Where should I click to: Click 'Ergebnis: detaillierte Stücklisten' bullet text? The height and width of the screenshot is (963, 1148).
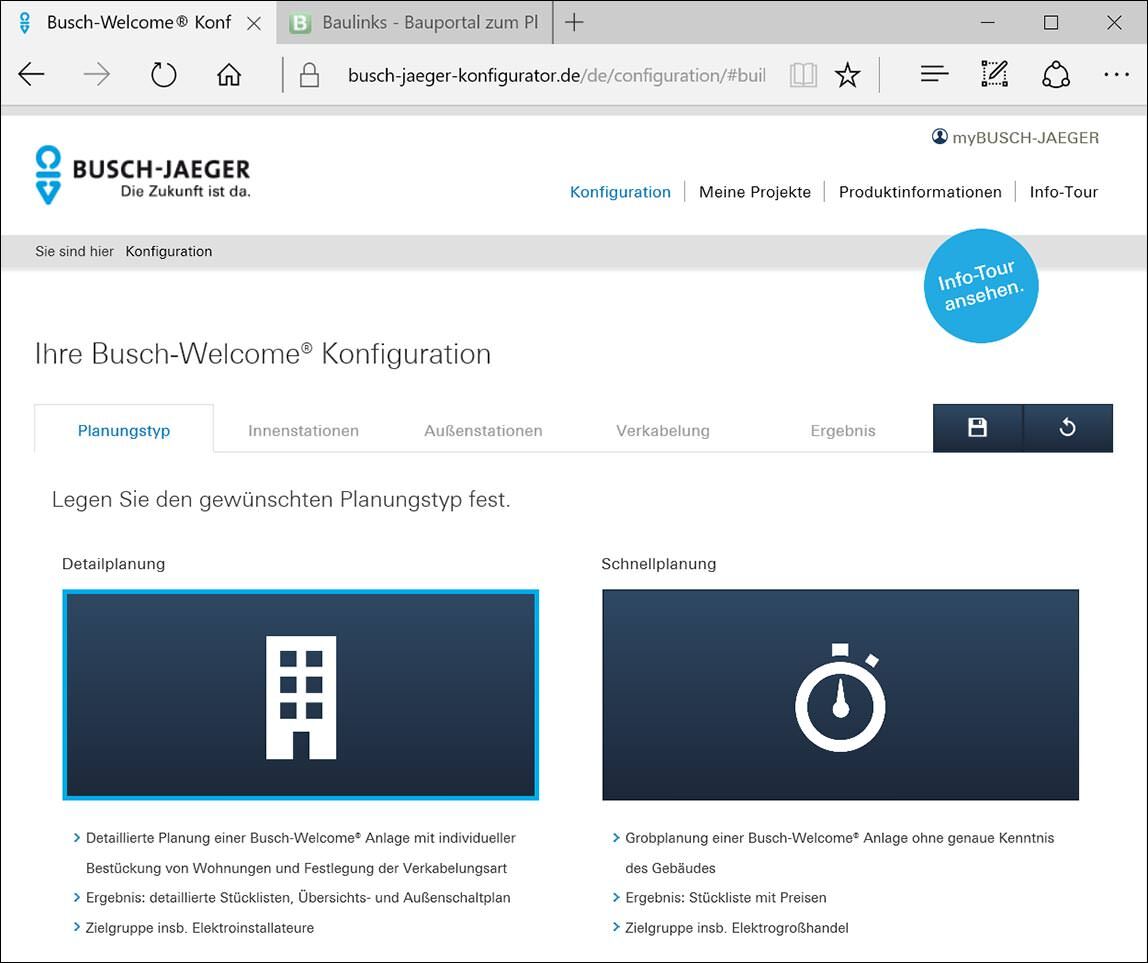pyautogui.click(x=298, y=898)
